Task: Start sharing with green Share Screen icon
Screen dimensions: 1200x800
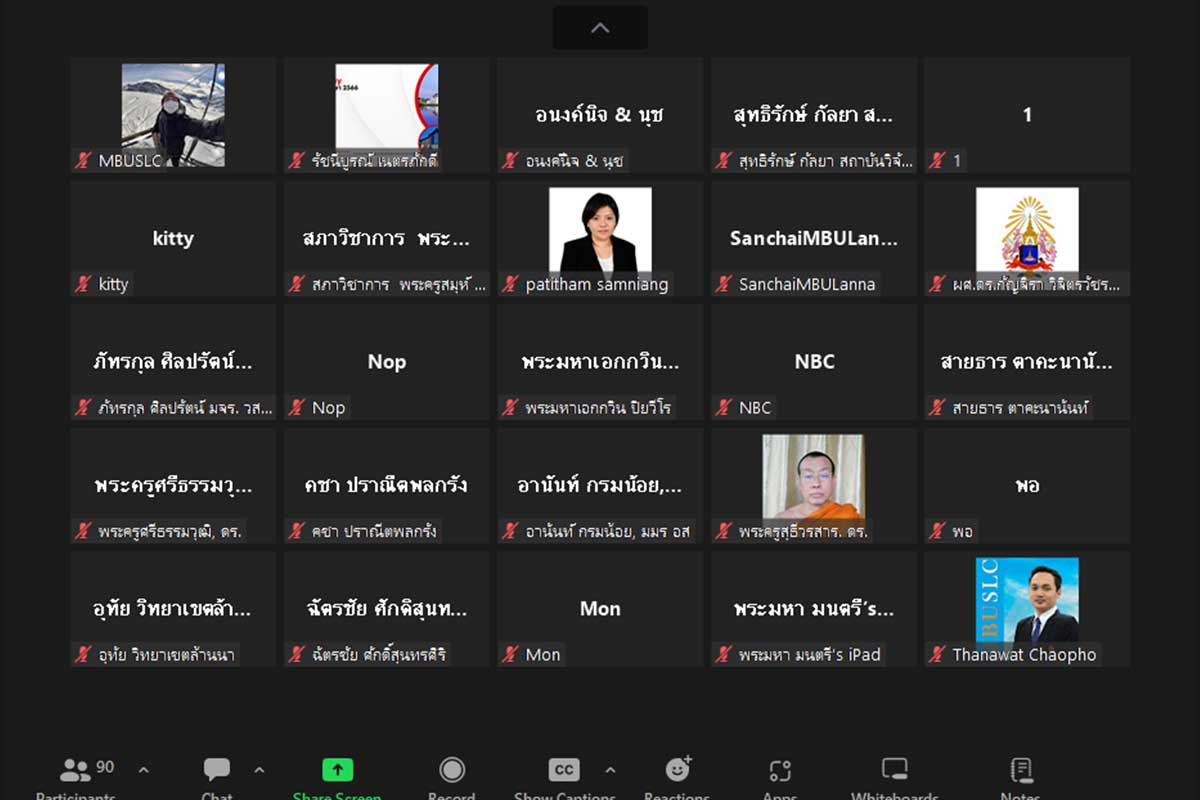Action: [337, 771]
